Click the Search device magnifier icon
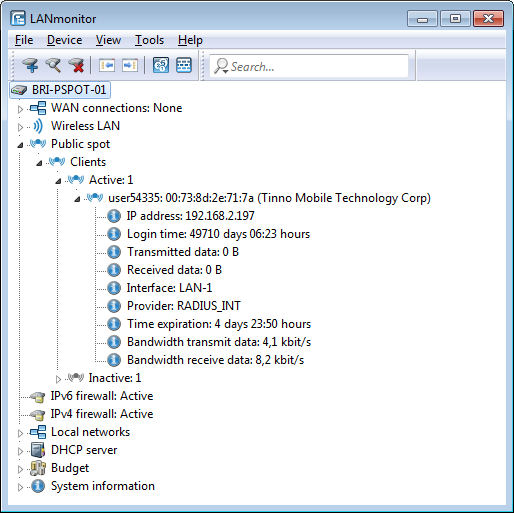 point(53,65)
